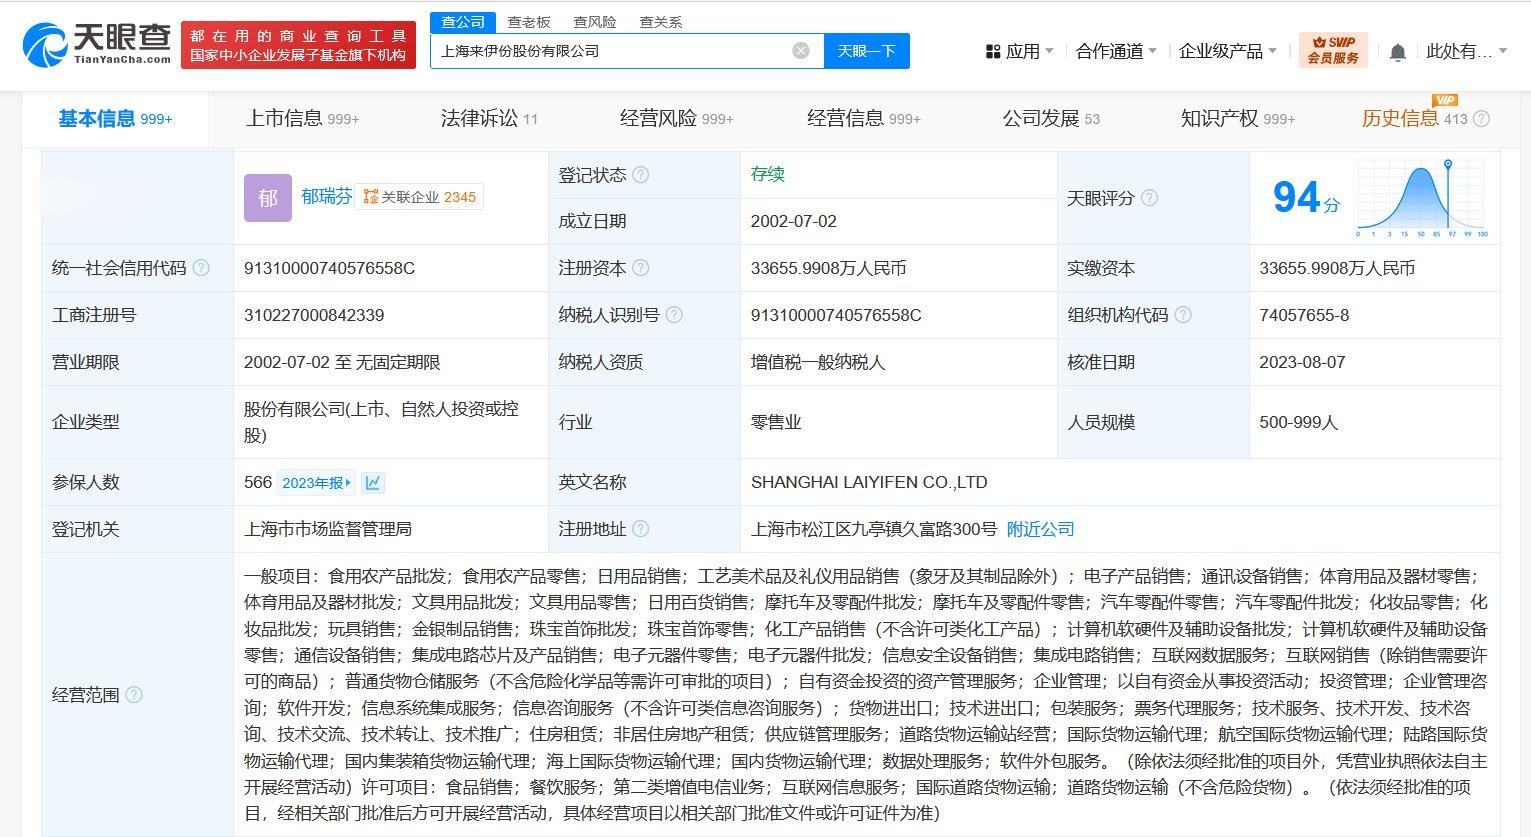Click the 天眼一下 search button
Viewport: 1531px width, 837px height.
[x=866, y=51]
